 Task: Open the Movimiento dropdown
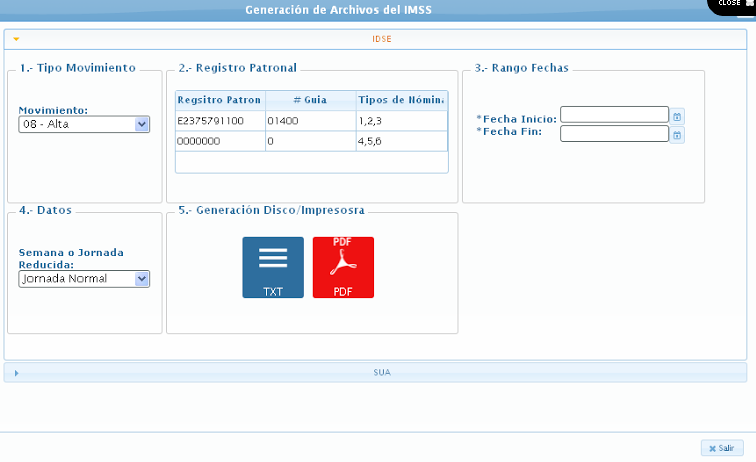coord(141,124)
